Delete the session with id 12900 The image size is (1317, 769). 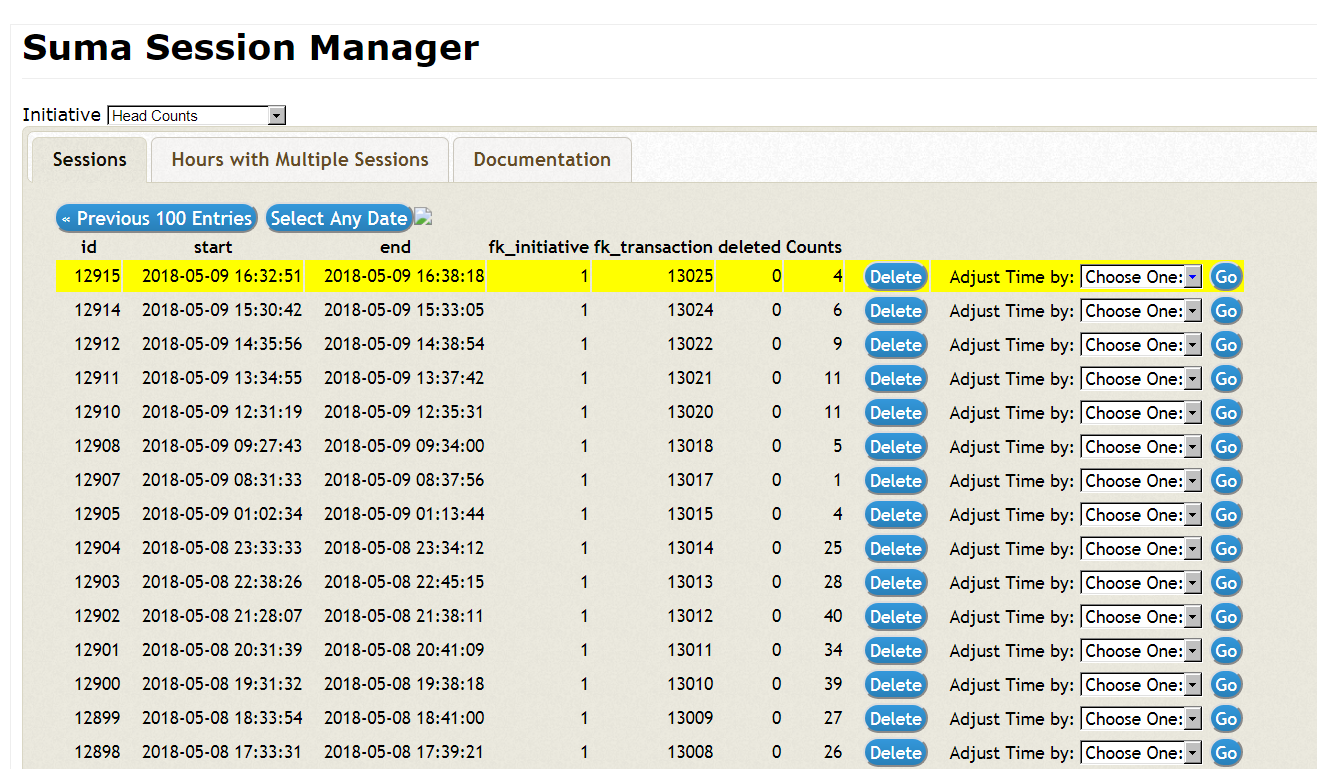coord(895,685)
